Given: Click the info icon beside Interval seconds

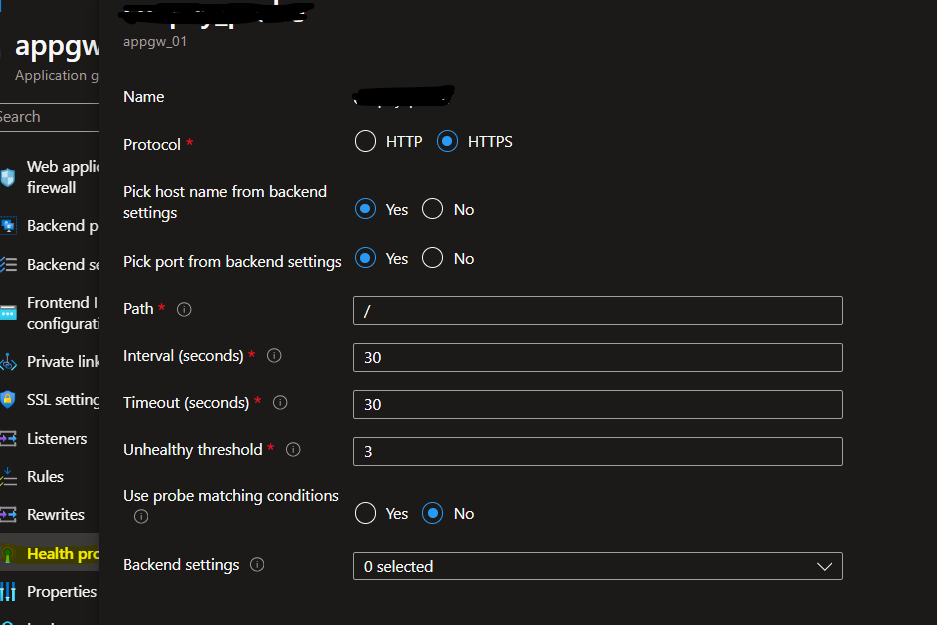Looking at the screenshot, I should click(274, 355).
